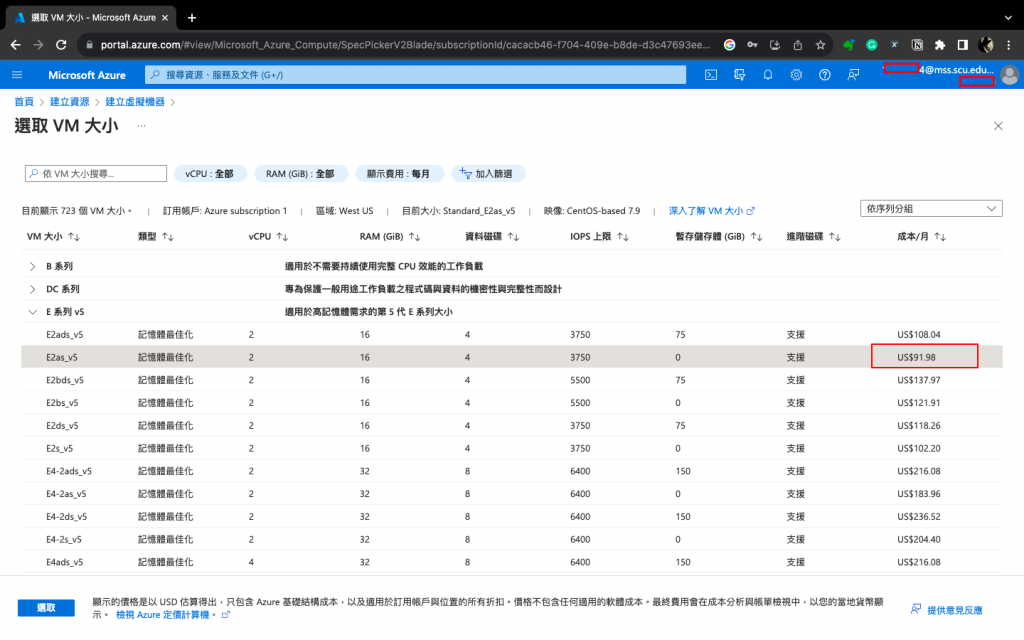
Task: Open the Chrome three-dot menu
Action: (x=1009, y=44)
